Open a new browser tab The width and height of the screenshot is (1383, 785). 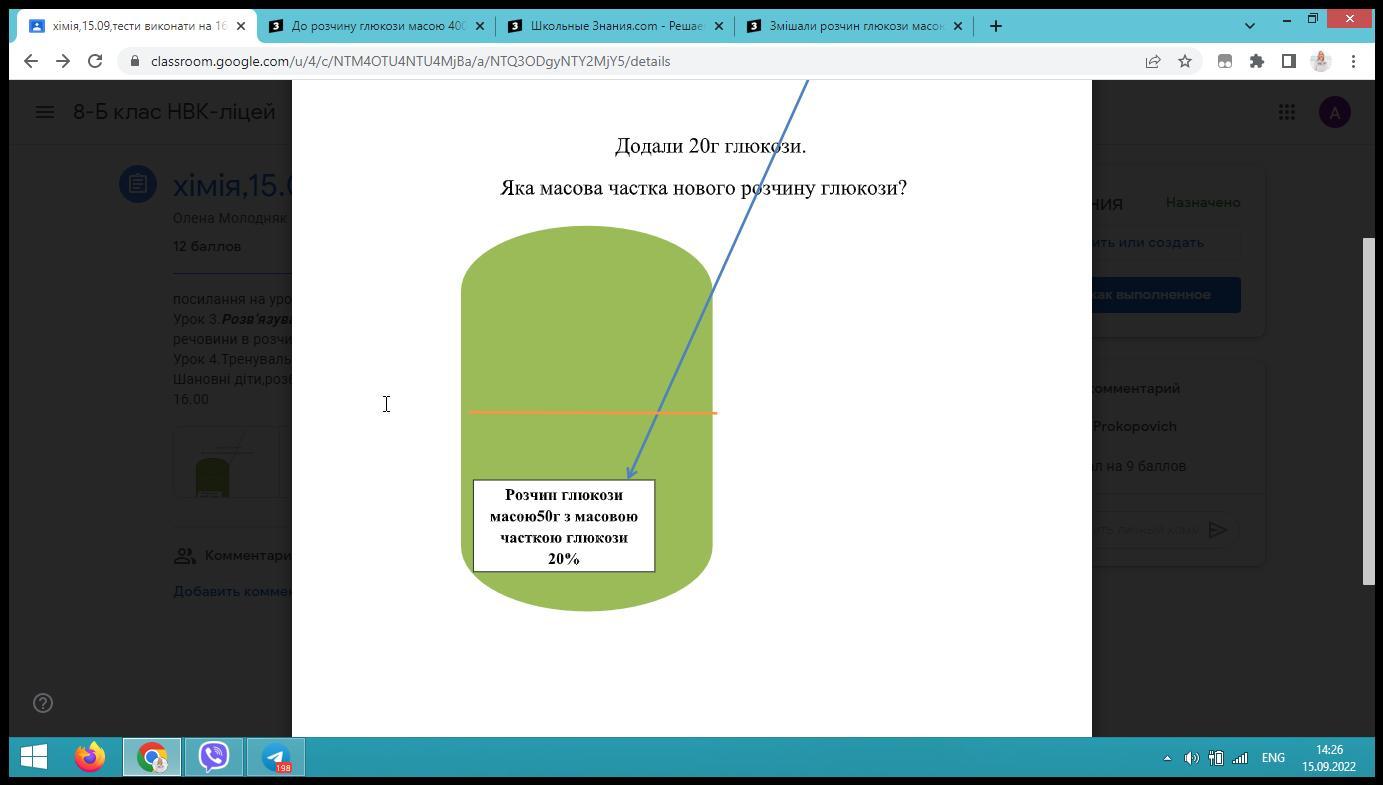coord(996,26)
